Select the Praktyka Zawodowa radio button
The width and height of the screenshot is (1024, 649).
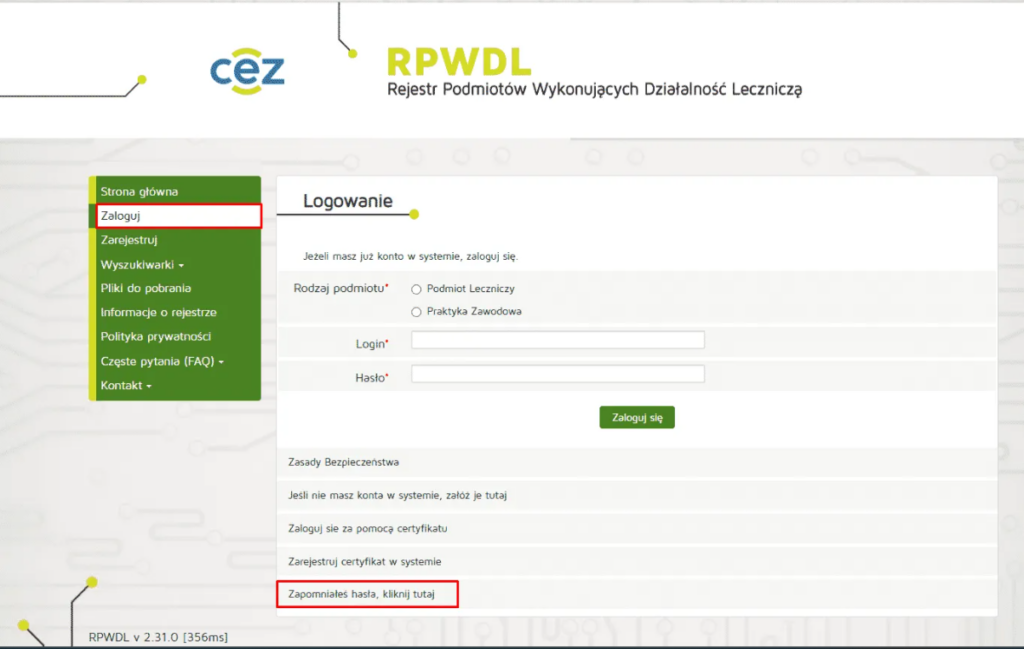(416, 311)
